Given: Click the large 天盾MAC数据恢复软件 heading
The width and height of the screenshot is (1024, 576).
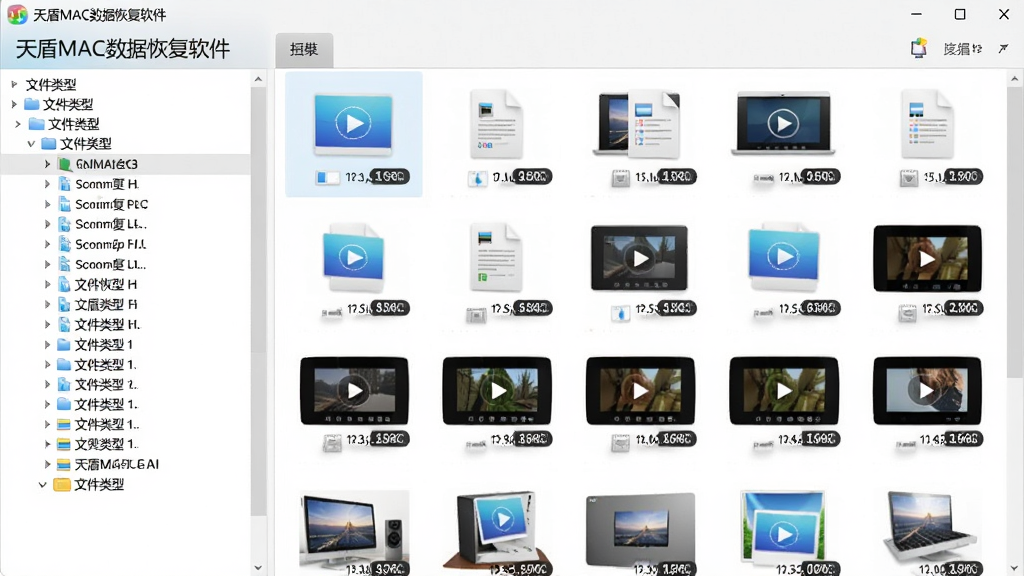Looking at the screenshot, I should coord(123,49).
